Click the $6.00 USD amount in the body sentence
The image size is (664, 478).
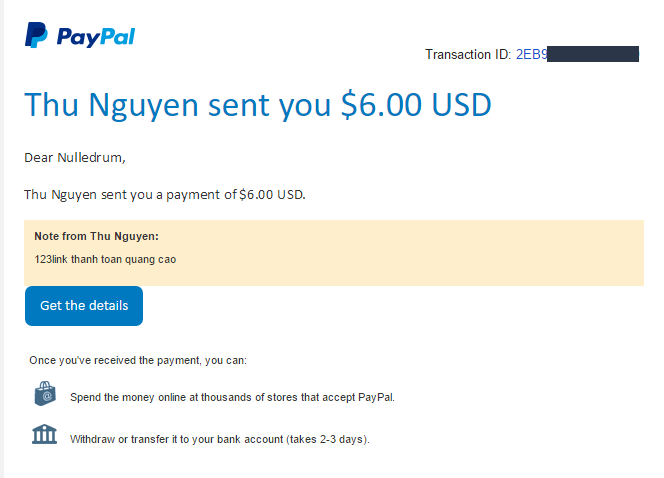click(272, 194)
